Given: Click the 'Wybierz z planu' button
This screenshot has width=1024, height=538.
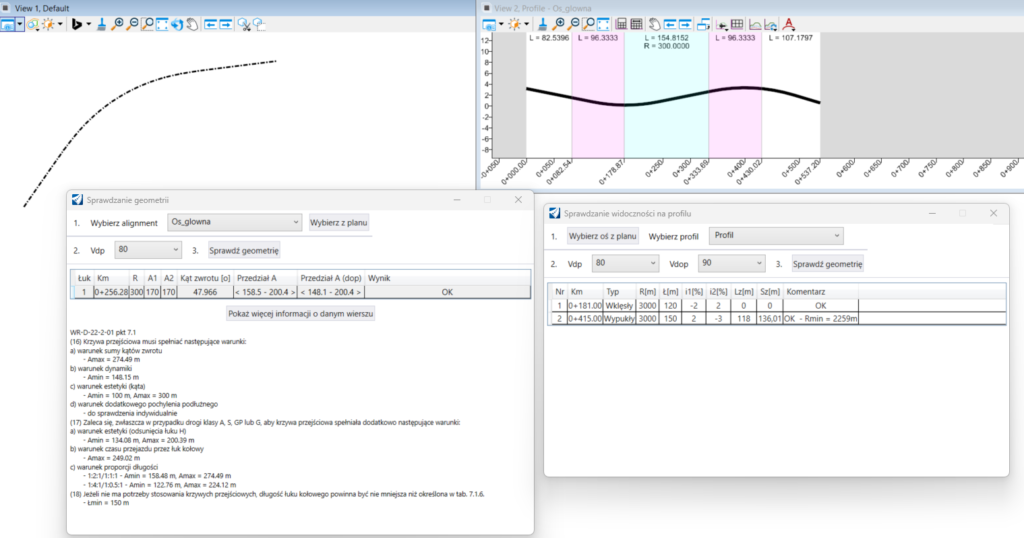Looking at the screenshot, I should point(339,222).
